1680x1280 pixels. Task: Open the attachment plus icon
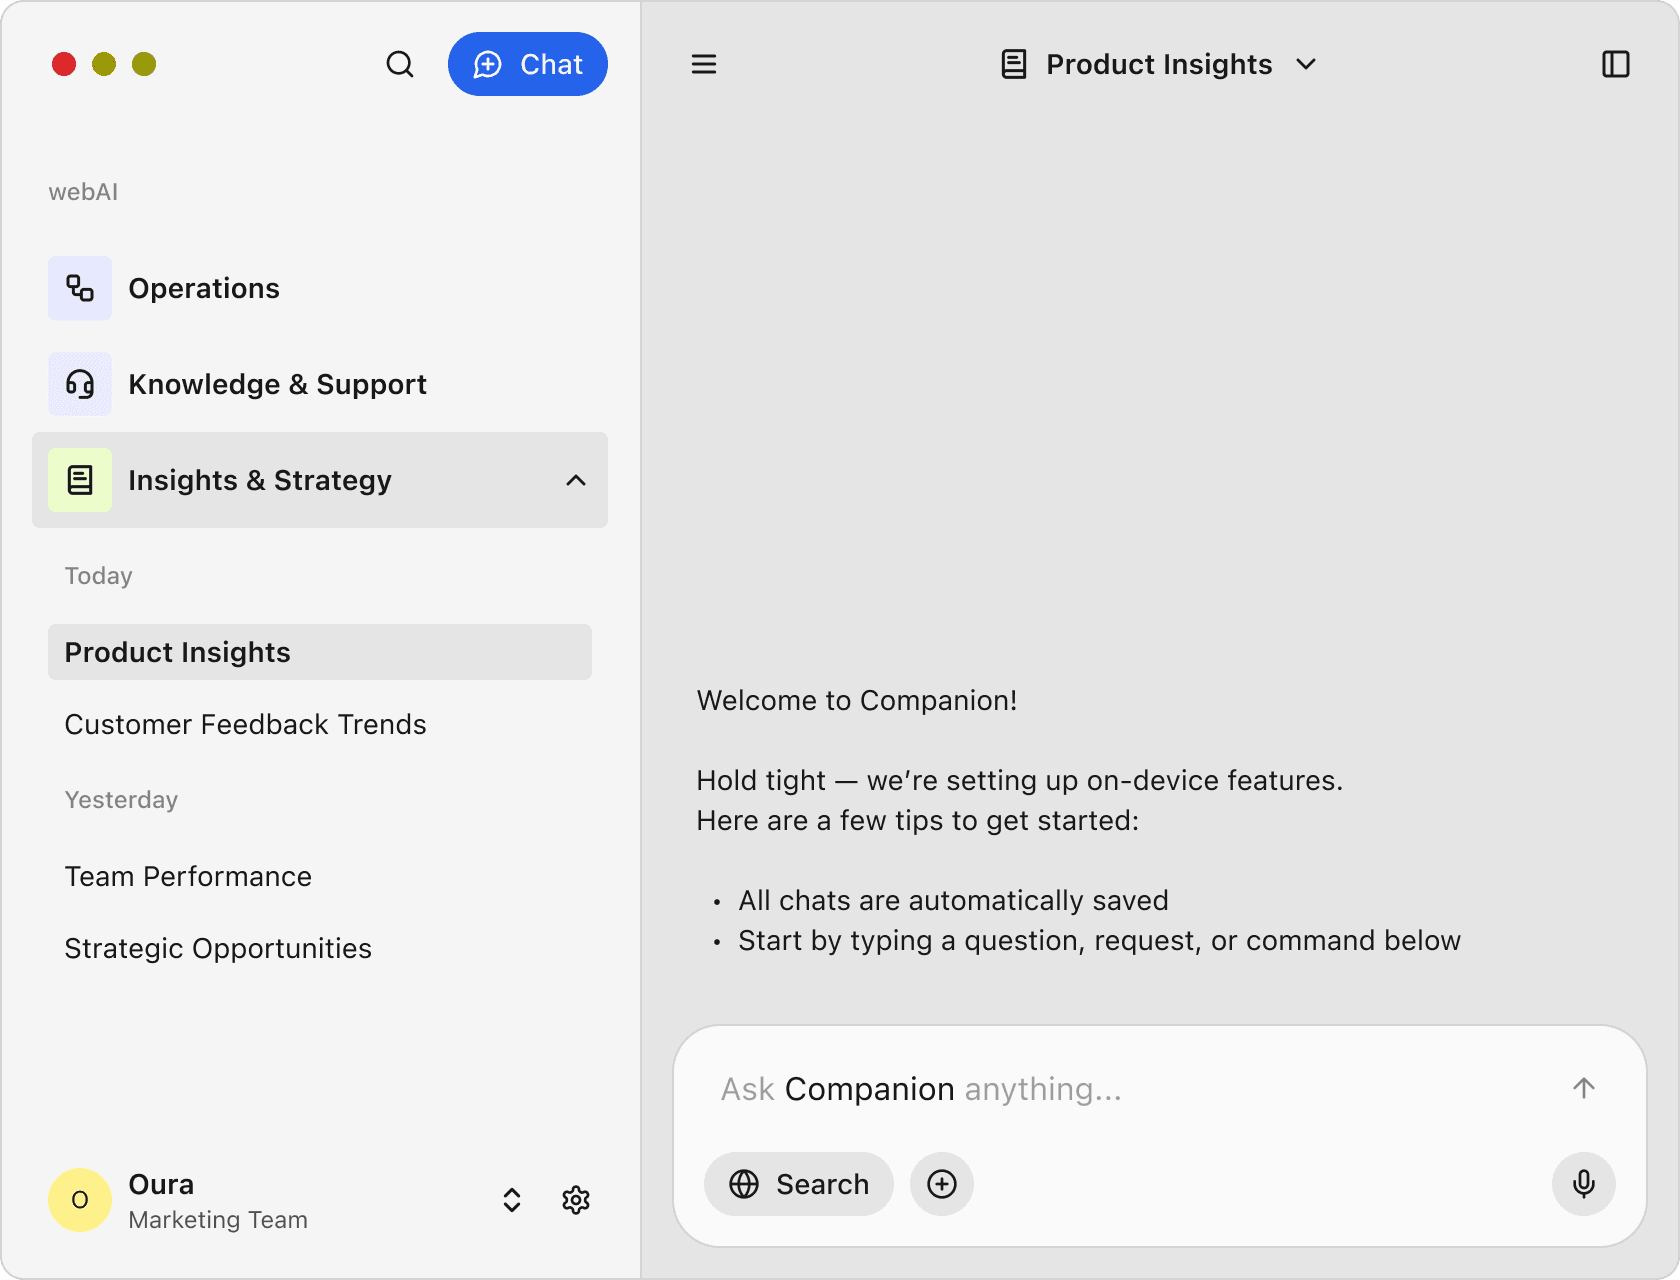click(x=941, y=1184)
